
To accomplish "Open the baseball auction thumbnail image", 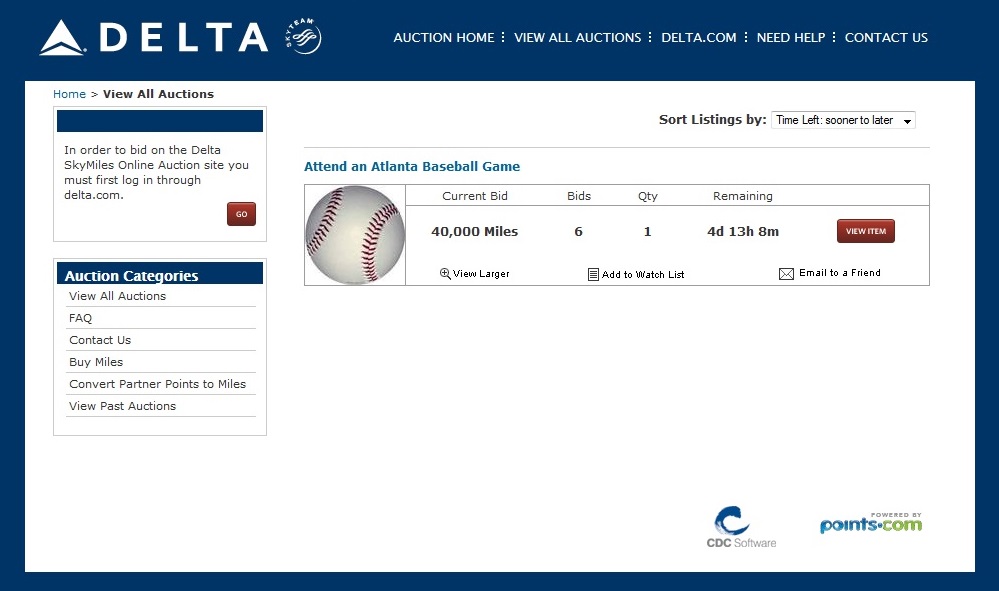I will coord(355,235).
